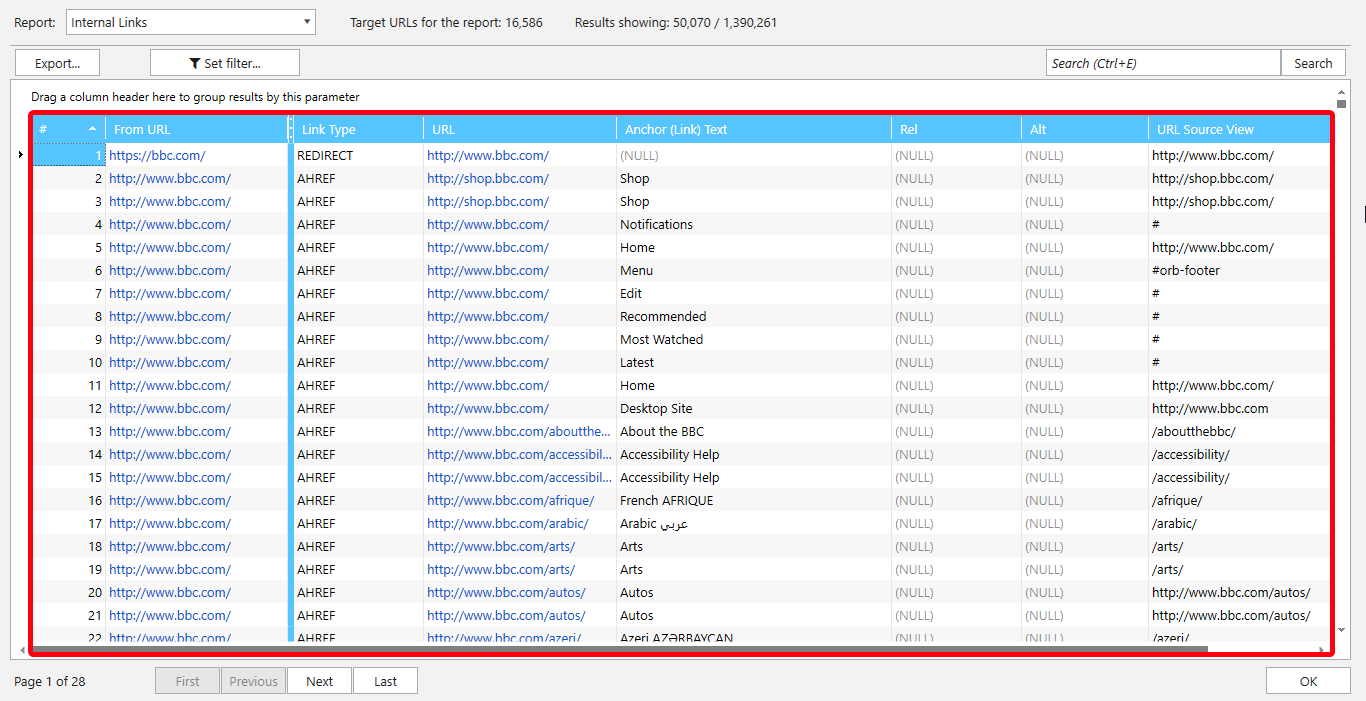1366x701 pixels.
Task: Click row number 10 cell
Action: click(69, 362)
